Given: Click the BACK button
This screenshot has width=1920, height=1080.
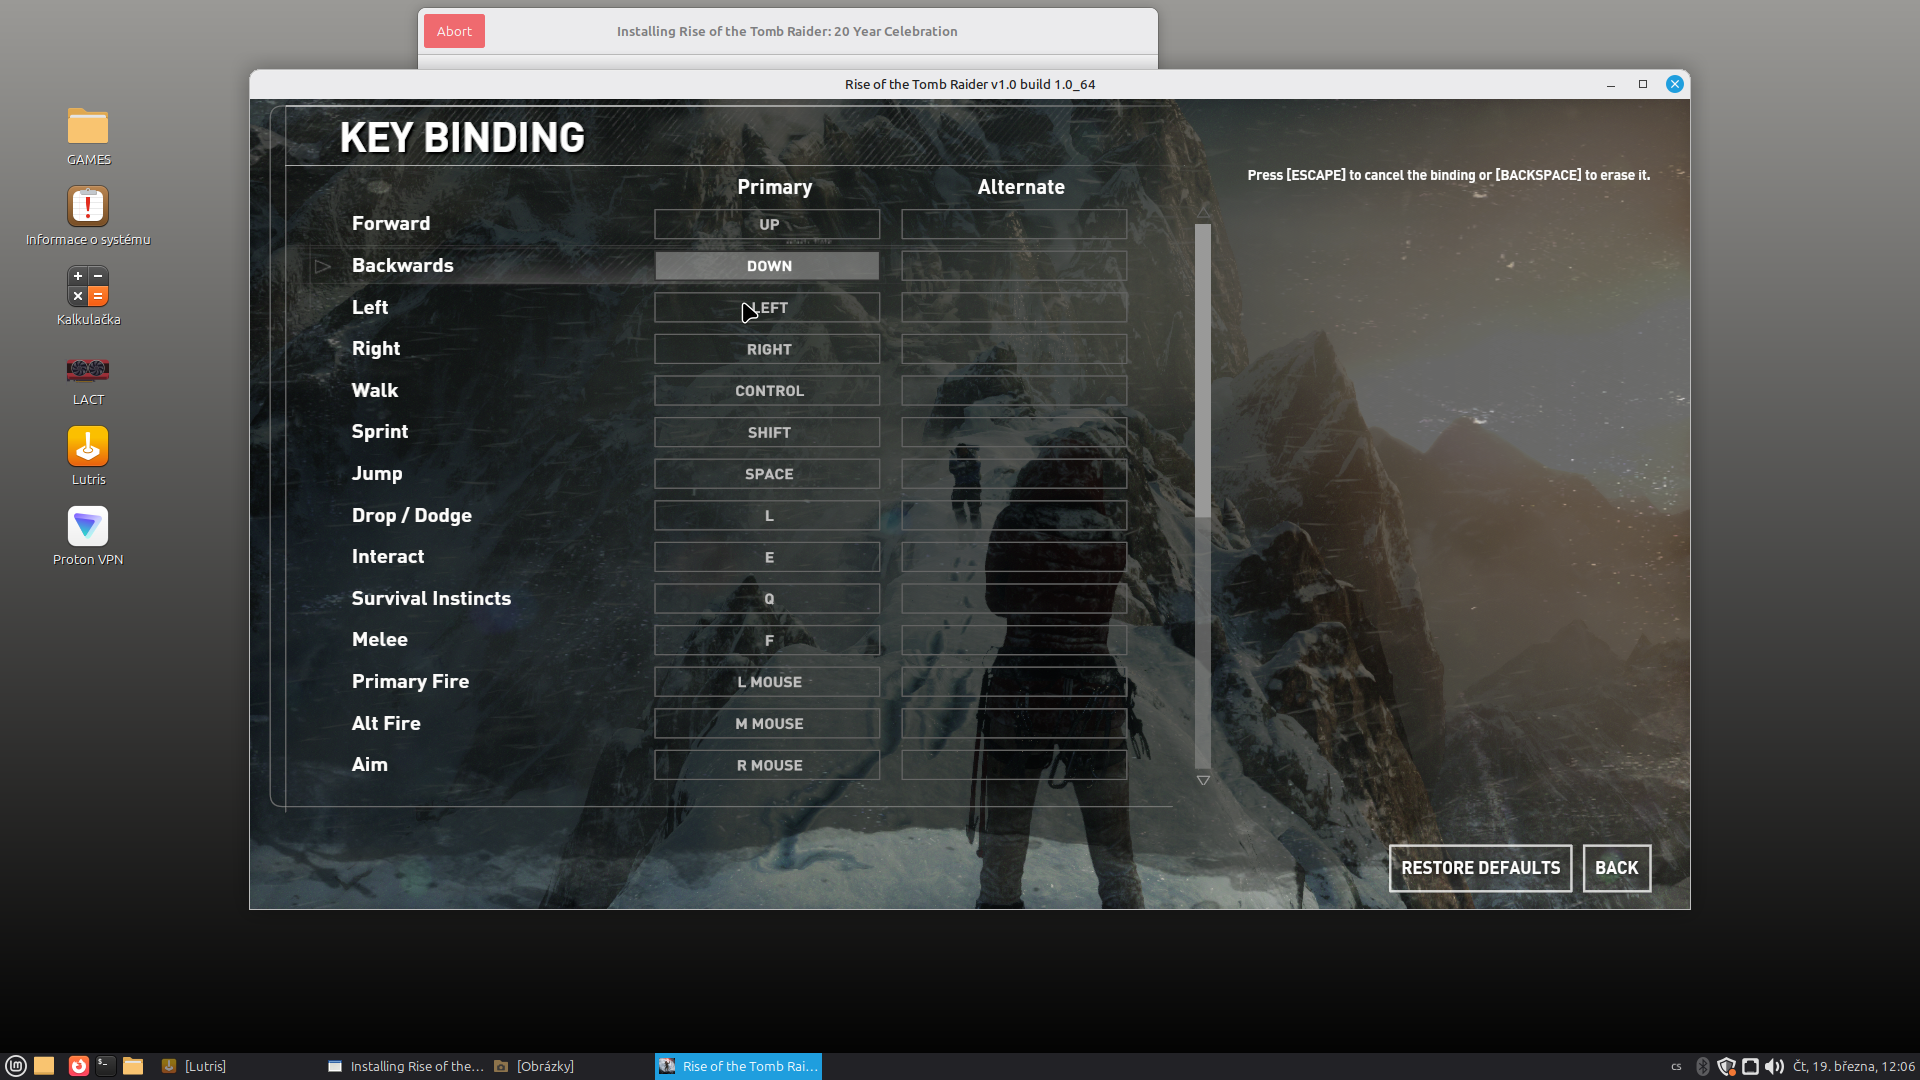Looking at the screenshot, I should pyautogui.click(x=1616, y=868).
